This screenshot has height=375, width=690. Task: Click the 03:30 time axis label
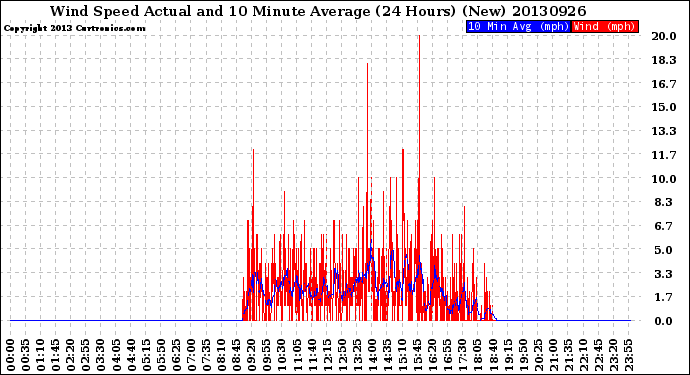[101, 355]
